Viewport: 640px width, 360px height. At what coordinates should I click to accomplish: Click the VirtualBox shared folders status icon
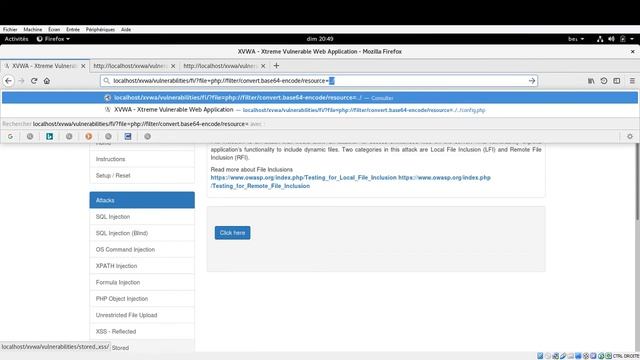[571, 356]
